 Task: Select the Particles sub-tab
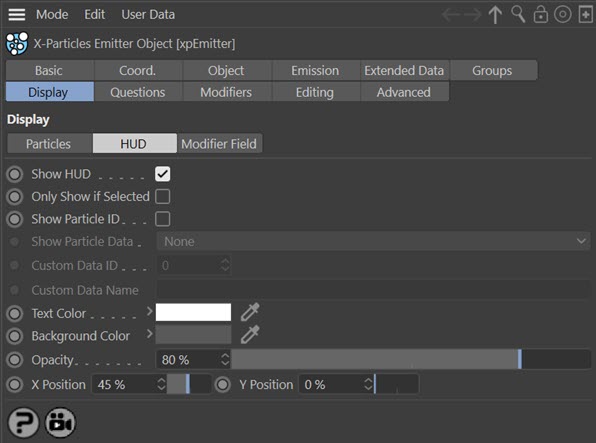coord(49,144)
